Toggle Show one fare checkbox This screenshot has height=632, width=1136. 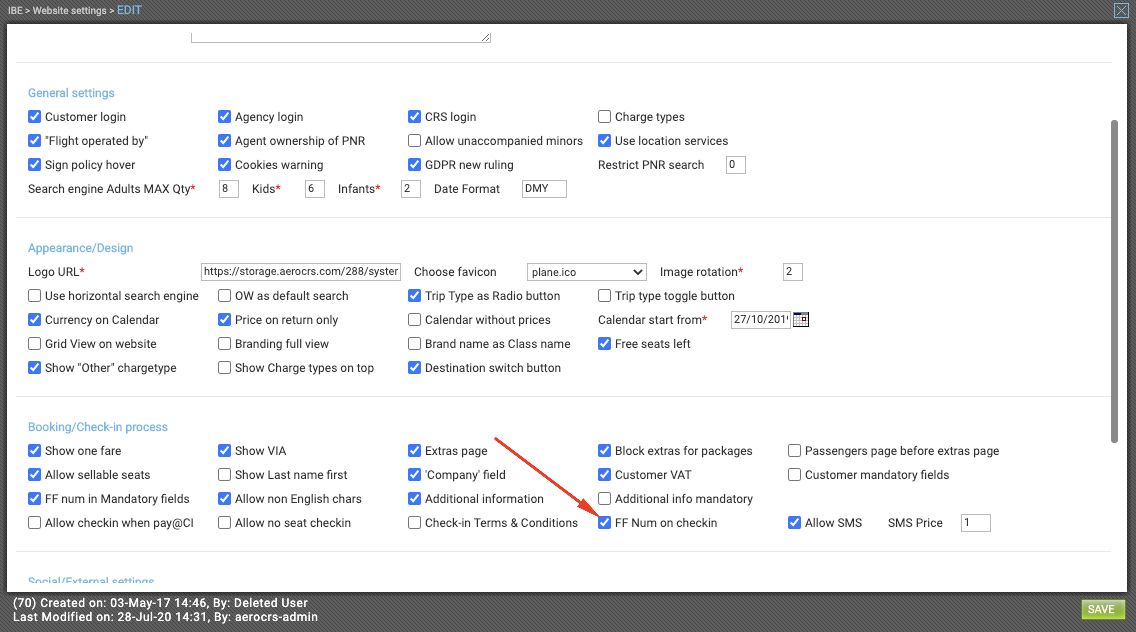coord(34,451)
